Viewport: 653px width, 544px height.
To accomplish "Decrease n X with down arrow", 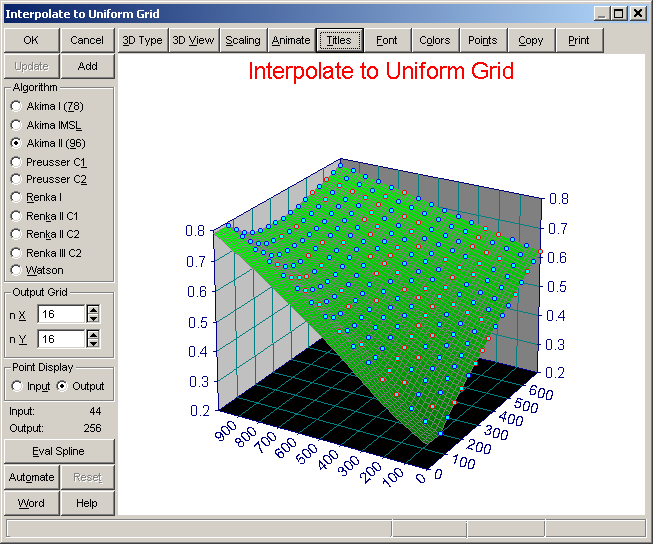I will tap(93, 319).
